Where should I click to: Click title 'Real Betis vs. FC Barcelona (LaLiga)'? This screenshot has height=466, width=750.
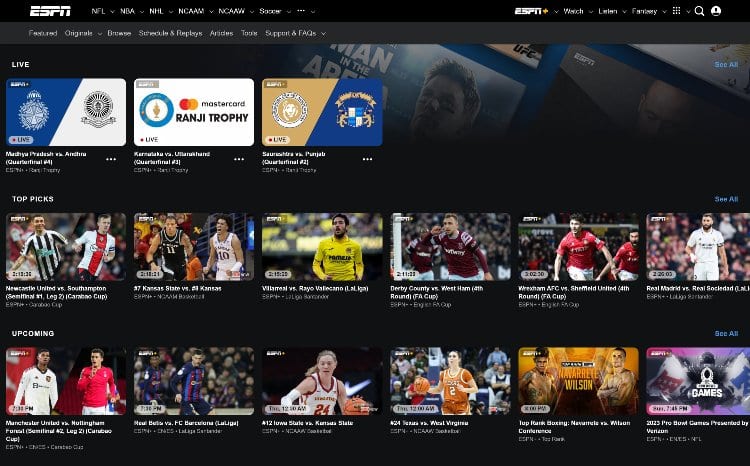click(x=186, y=423)
